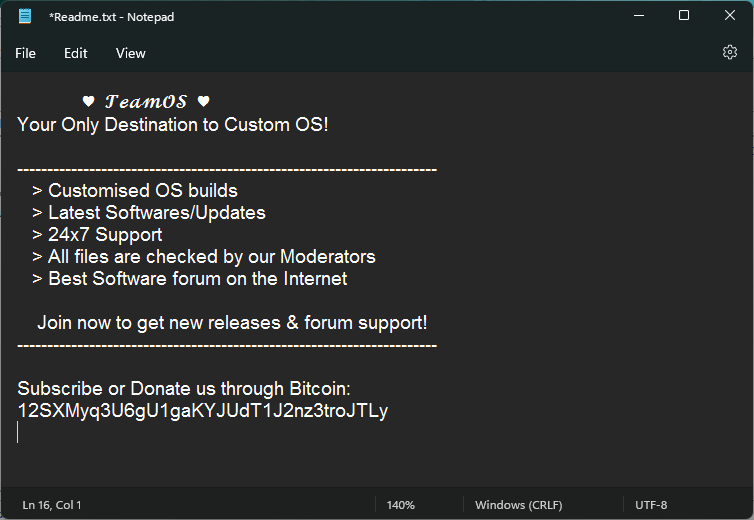Click the "Join now to get new releases" line

232,323
